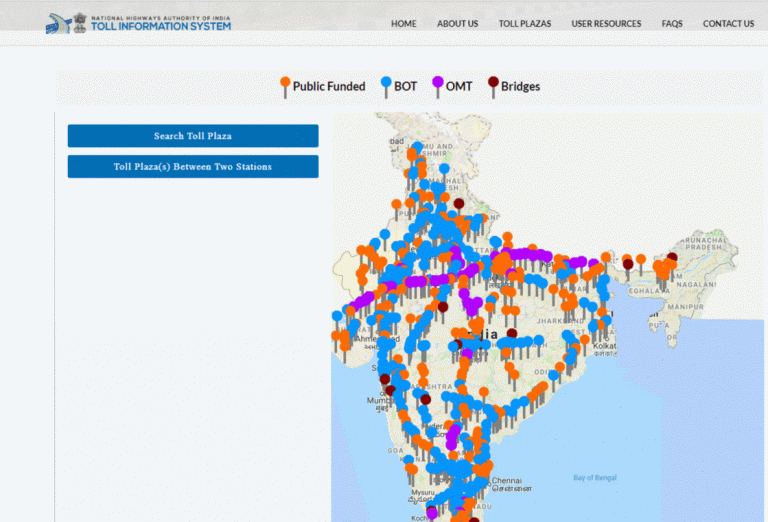The width and height of the screenshot is (768, 522).
Task: Click Toll Plaza(s) Between Two Stations button
Action: click(193, 166)
